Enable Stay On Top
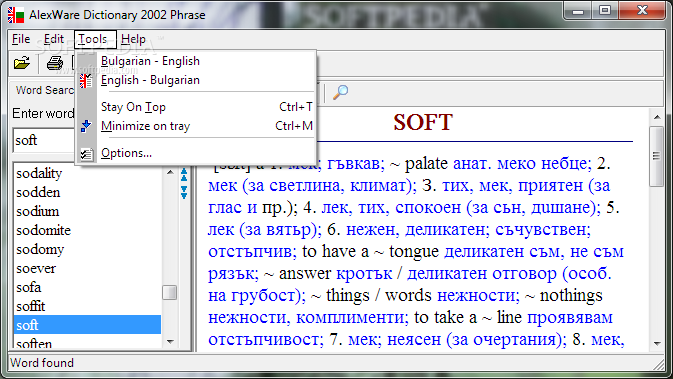673x379 pixels. click(195, 107)
